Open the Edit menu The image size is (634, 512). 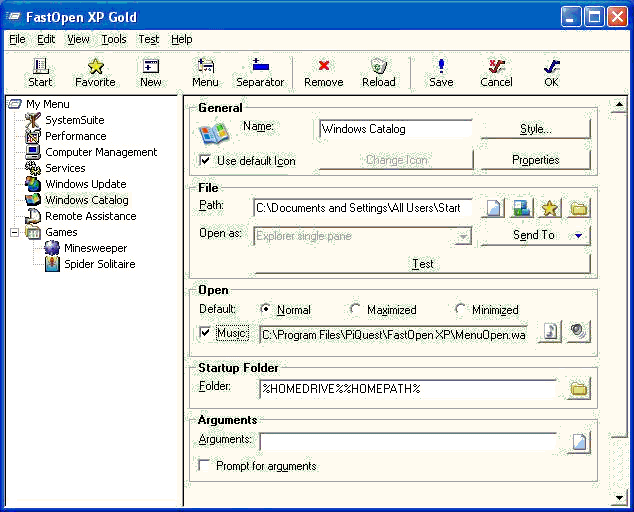point(46,39)
